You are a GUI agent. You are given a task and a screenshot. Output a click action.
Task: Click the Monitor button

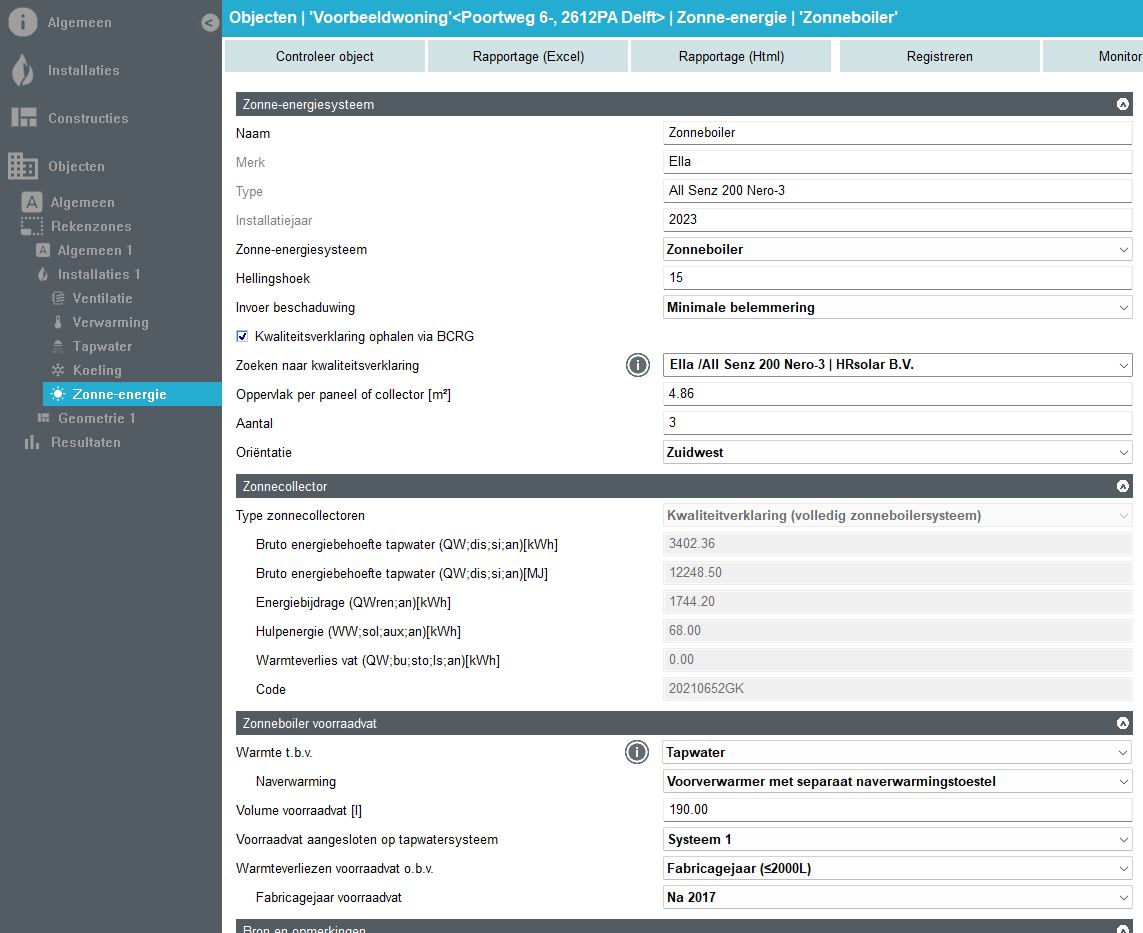coord(1093,56)
